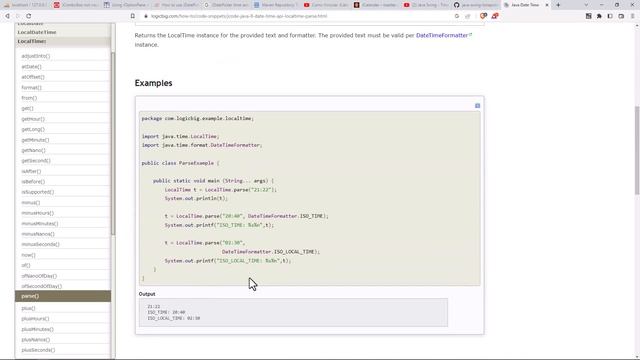
Task: Open minusHours() in sidebar
Action: [x=38, y=213]
